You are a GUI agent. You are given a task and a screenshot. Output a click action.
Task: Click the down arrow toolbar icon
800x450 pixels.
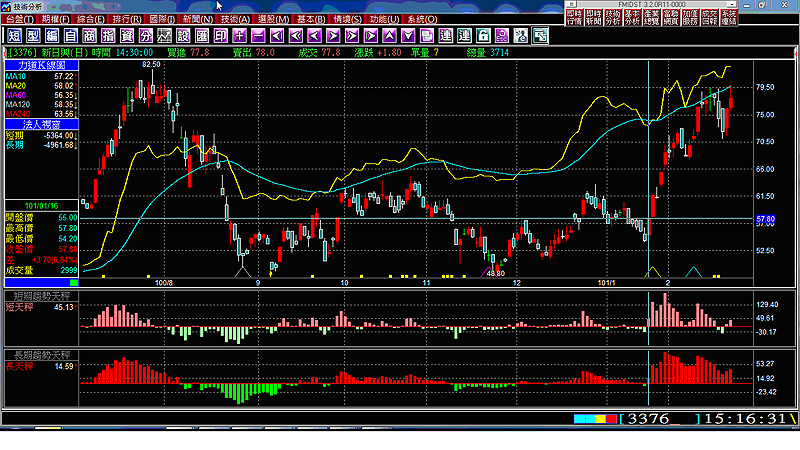click(x=408, y=36)
